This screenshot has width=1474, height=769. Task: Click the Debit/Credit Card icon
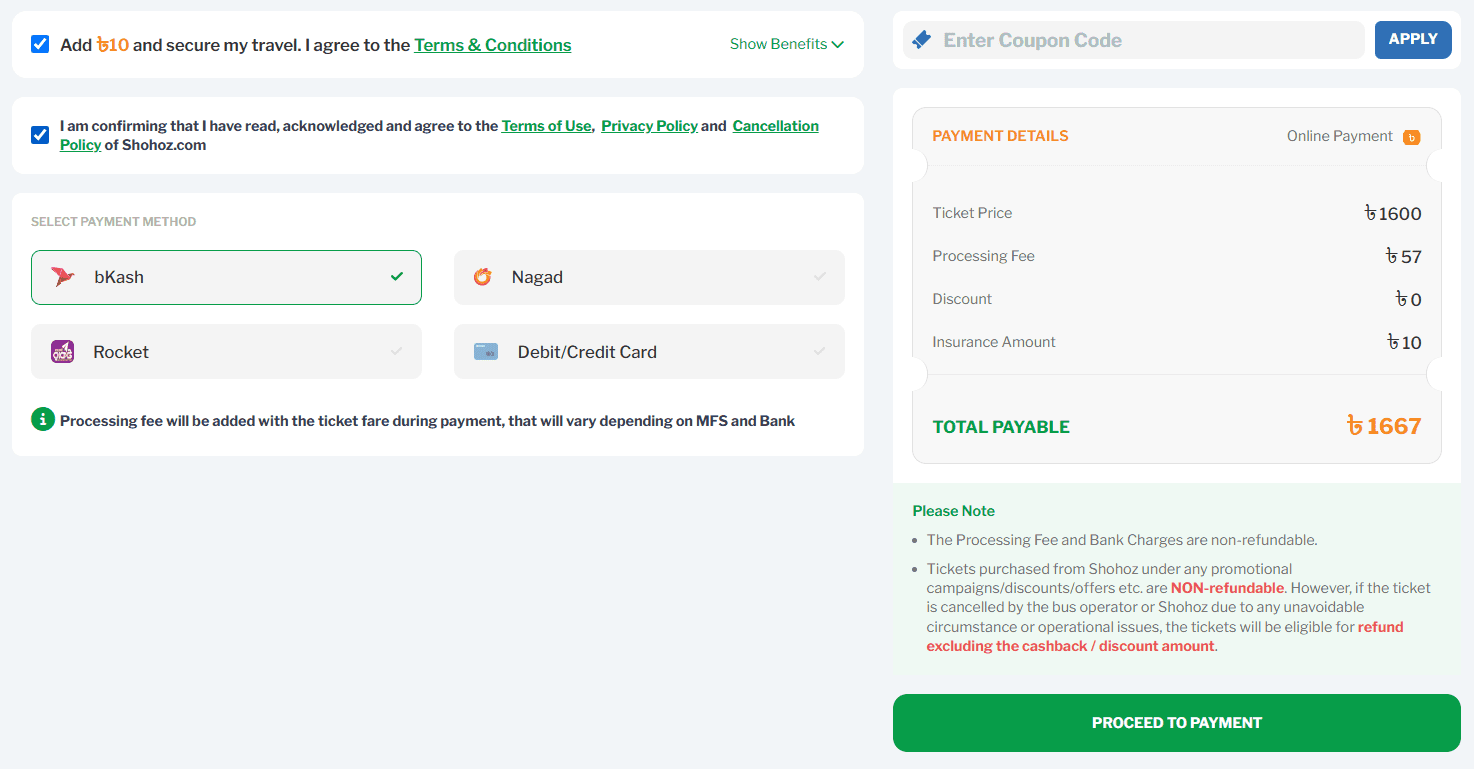click(x=486, y=352)
